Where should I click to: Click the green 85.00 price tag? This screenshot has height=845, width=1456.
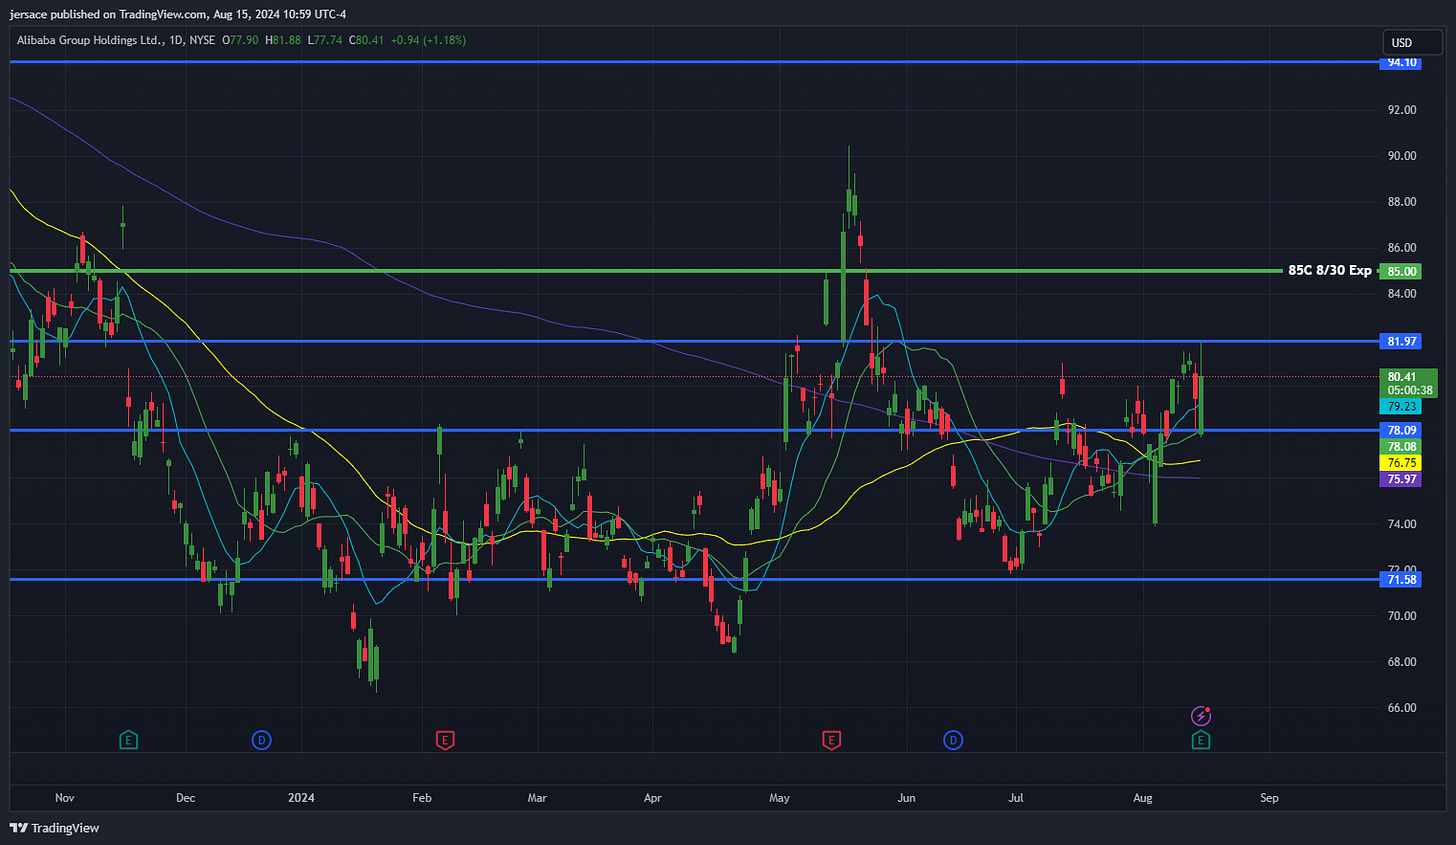click(x=1402, y=271)
